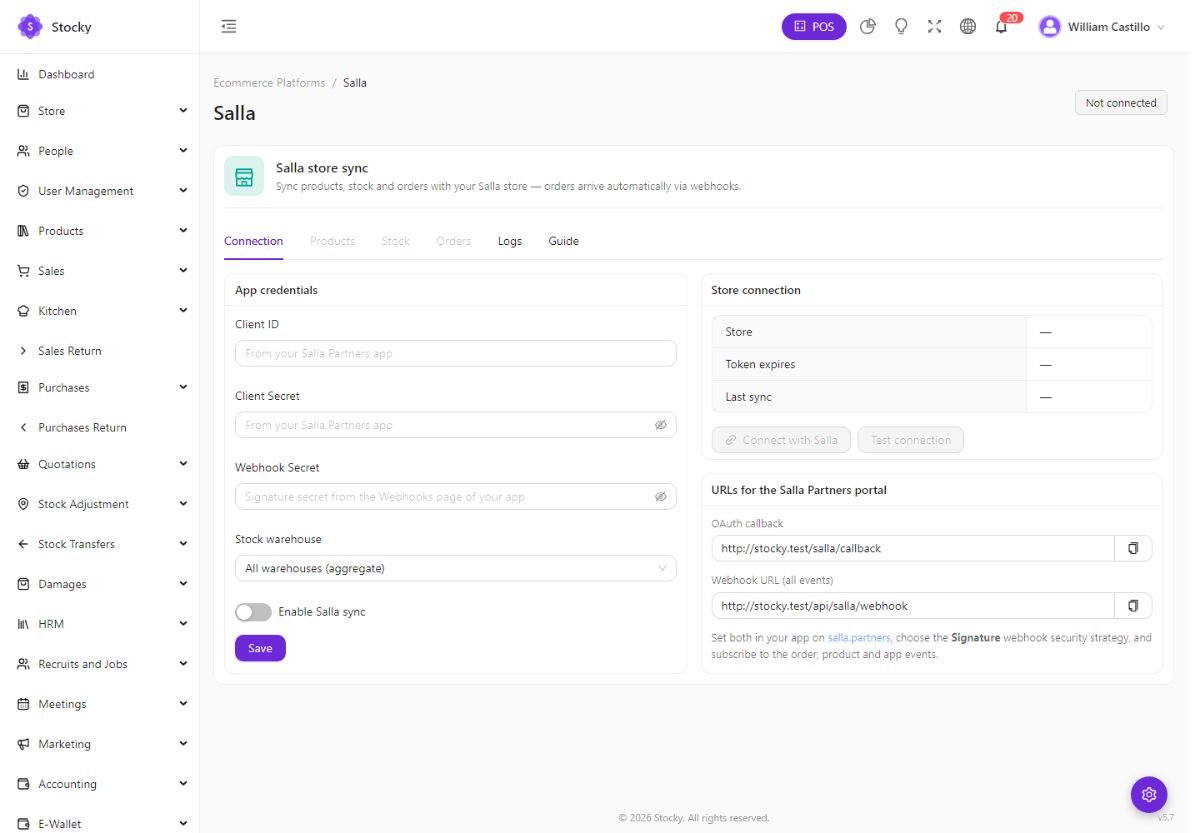Image resolution: width=1200 pixels, height=833 pixels.
Task: Click the Not connected status badge
Action: pyautogui.click(x=1121, y=103)
